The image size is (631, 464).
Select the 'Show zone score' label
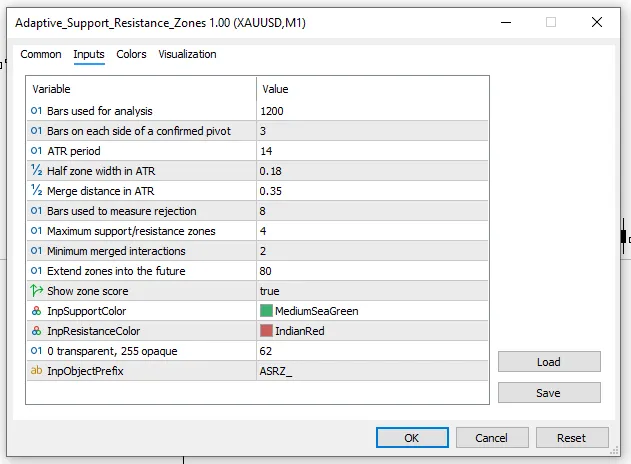point(88,291)
